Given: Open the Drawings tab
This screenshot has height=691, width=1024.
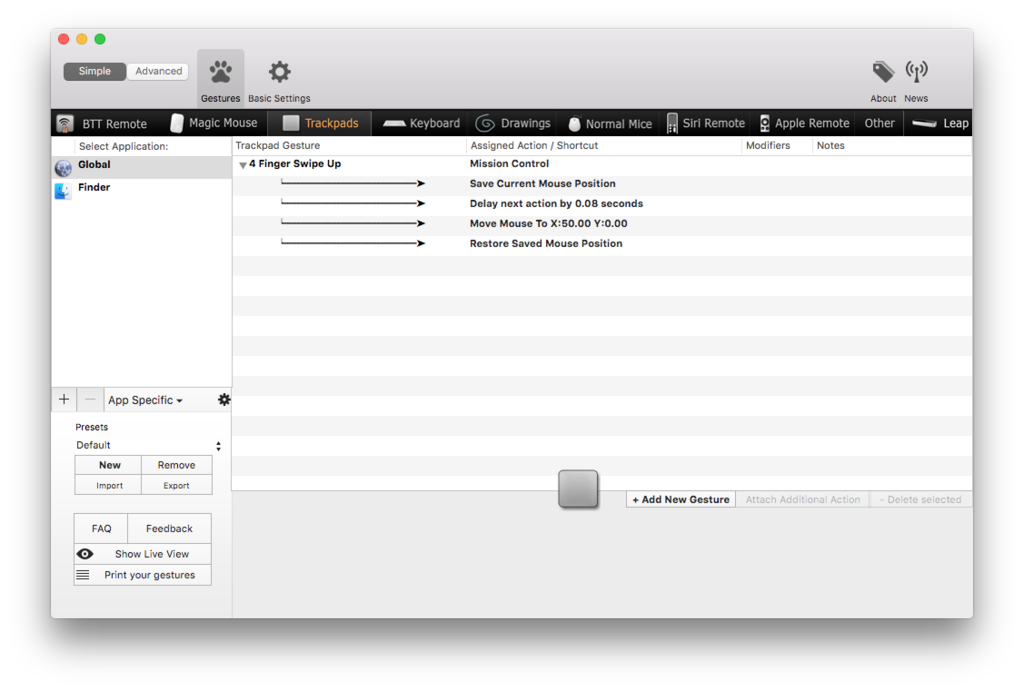Looking at the screenshot, I should (x=513, y=123).
